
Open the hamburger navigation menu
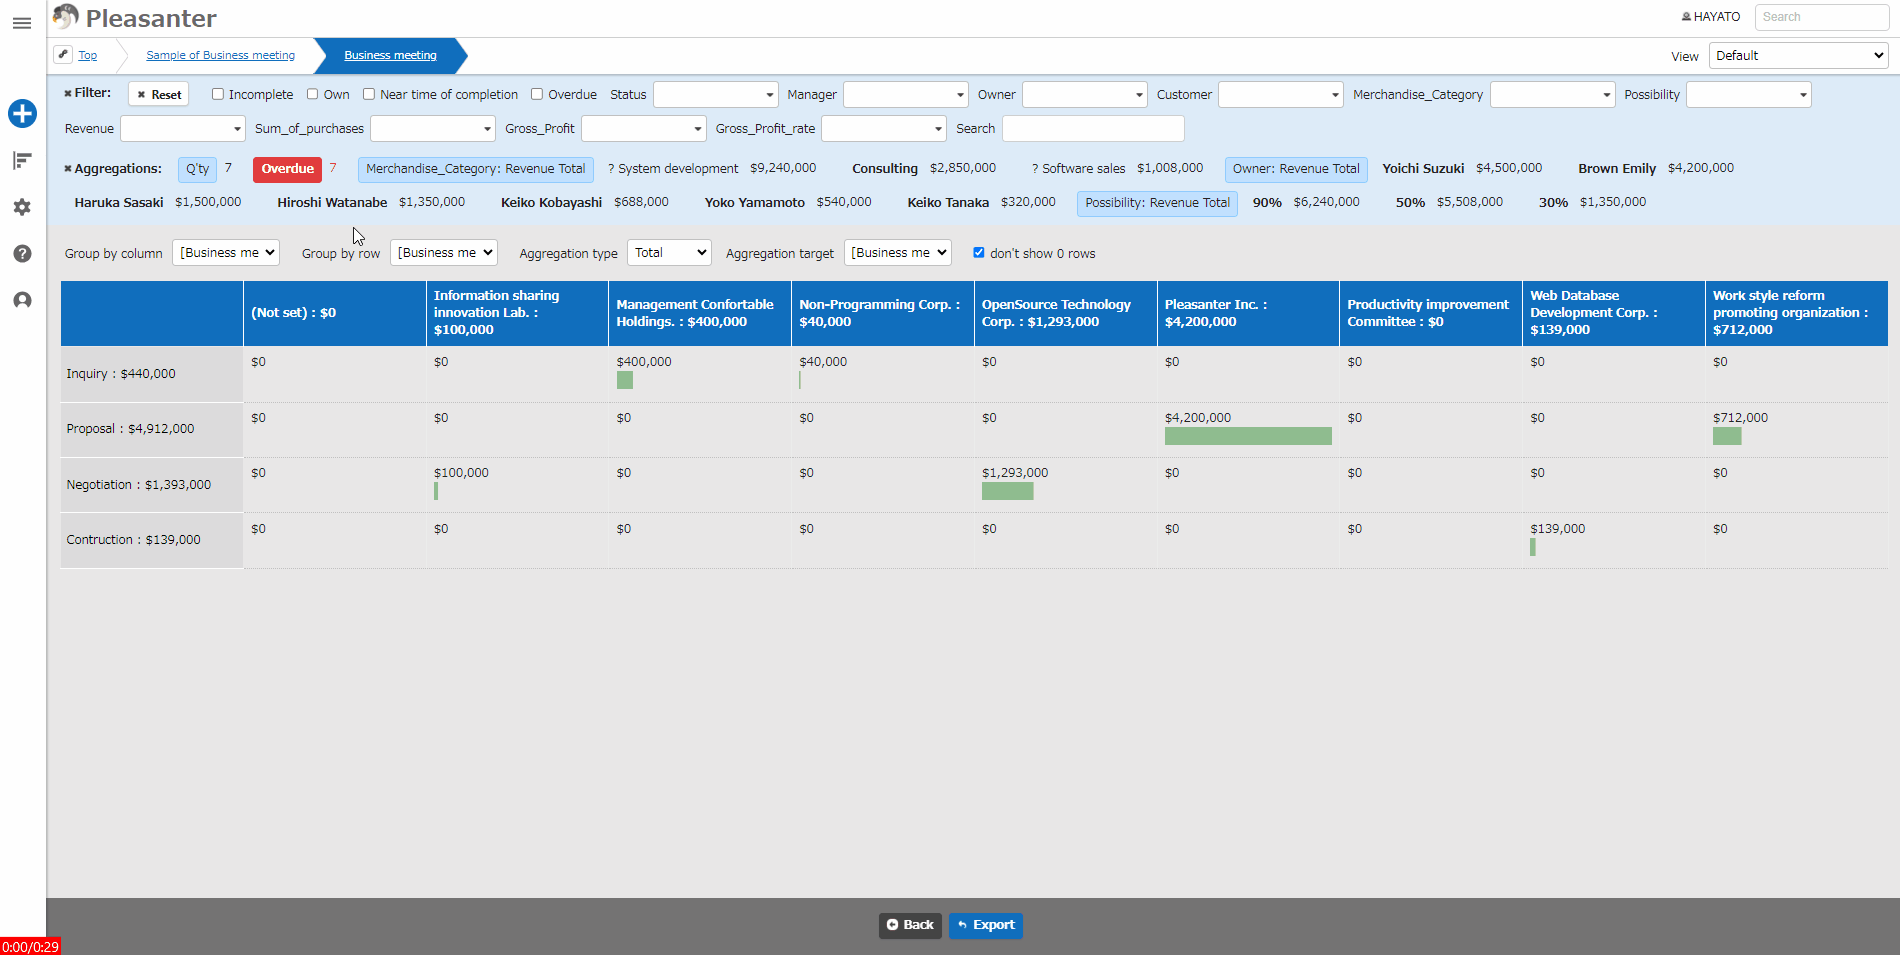[22, 23]
